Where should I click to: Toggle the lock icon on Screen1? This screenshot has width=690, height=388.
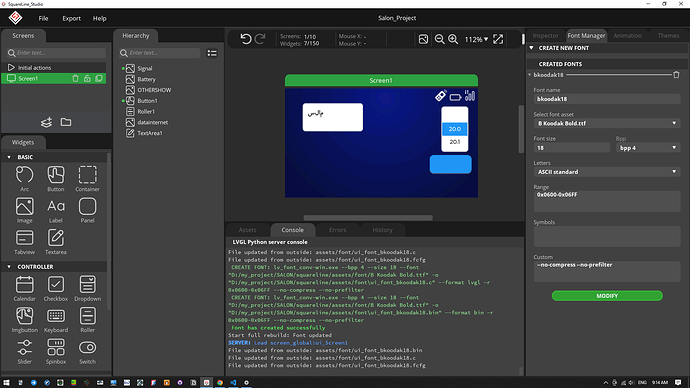(x=87, y=78)
